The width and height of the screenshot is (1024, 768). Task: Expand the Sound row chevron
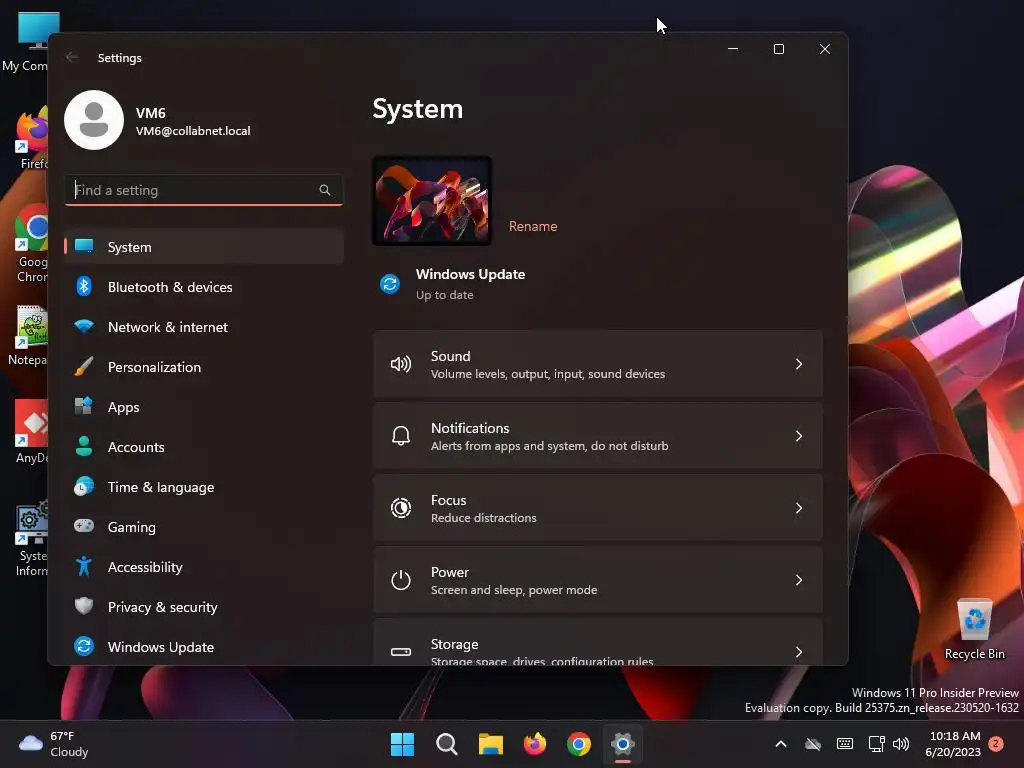pos(799,364)
